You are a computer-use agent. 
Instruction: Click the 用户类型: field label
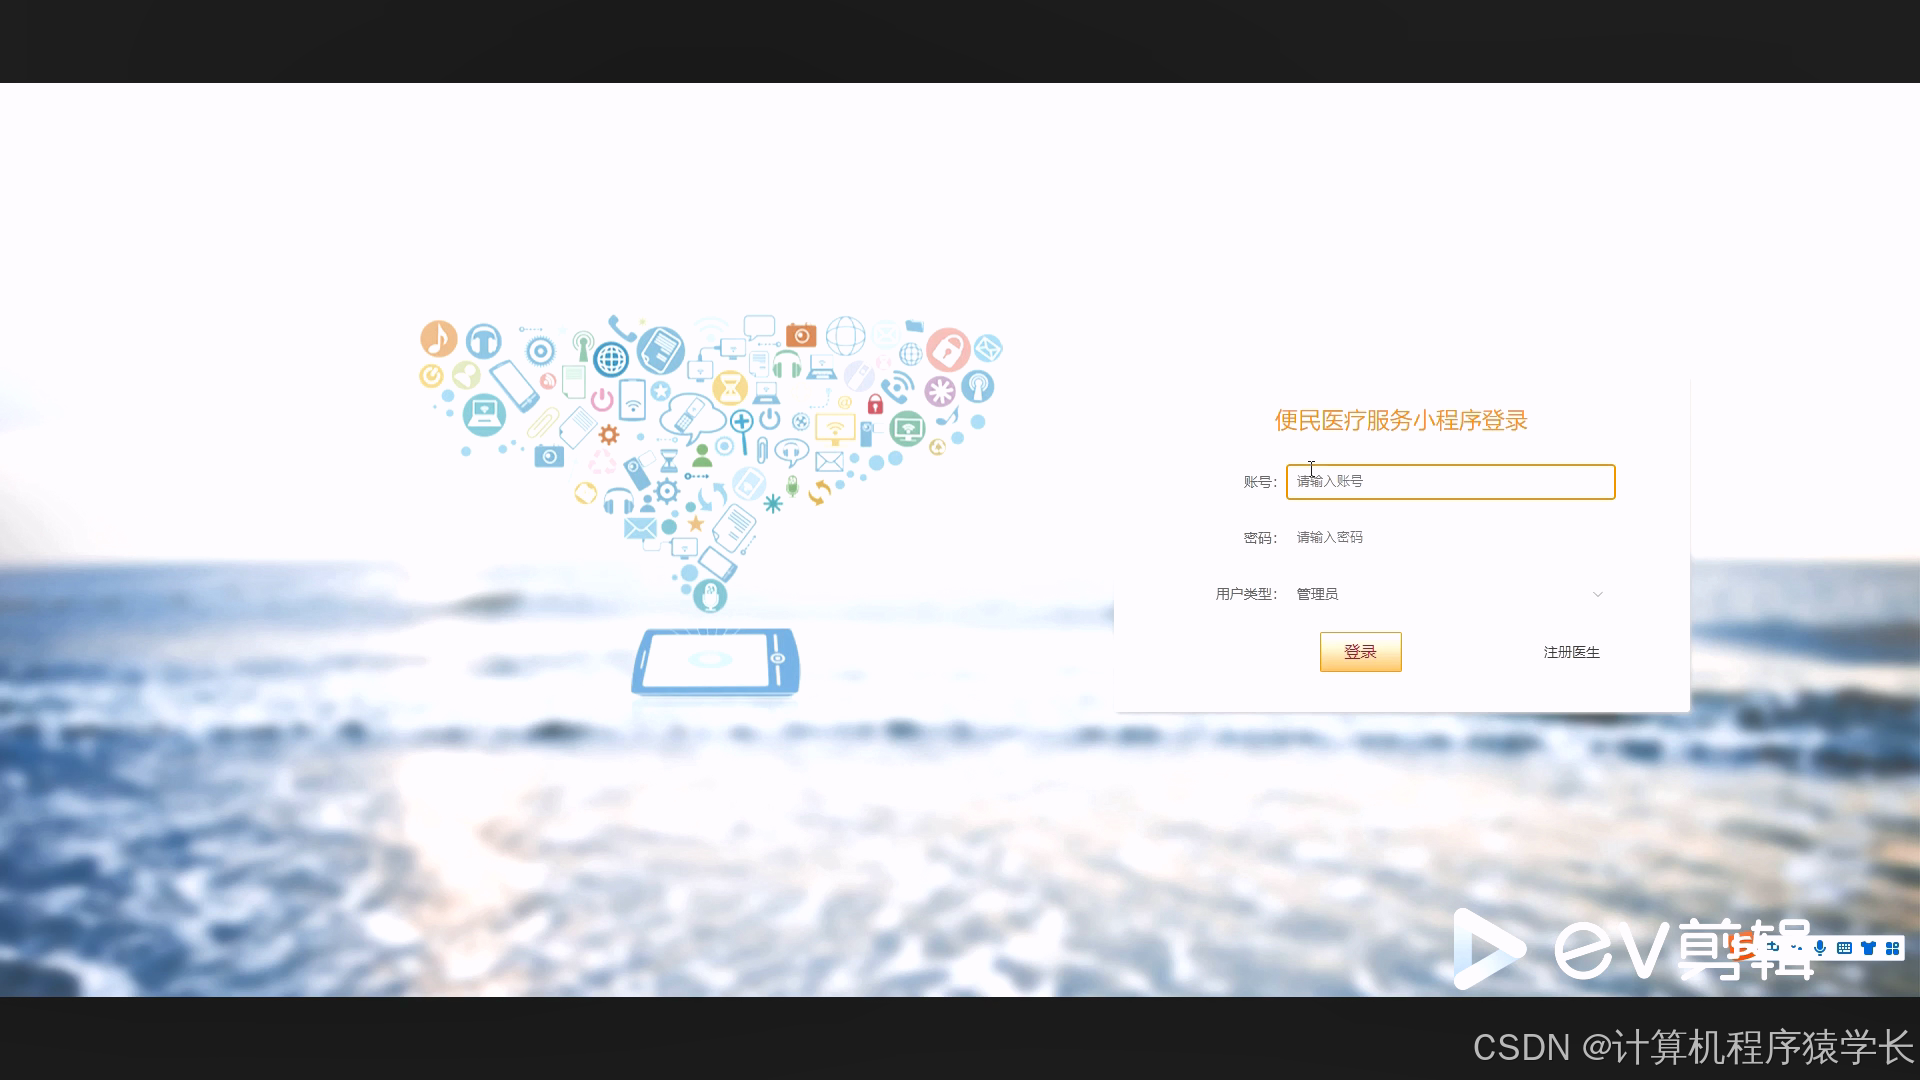coord(1246,594)
